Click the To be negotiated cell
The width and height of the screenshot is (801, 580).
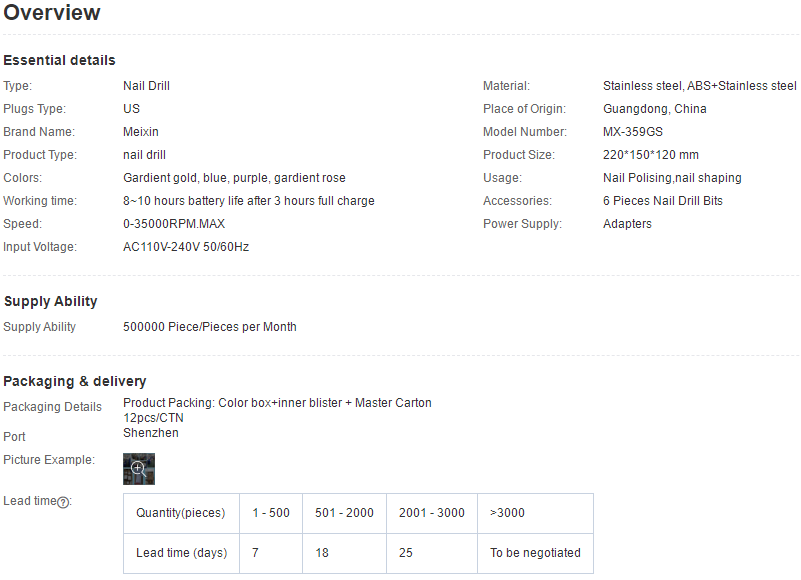coord(535,553)
